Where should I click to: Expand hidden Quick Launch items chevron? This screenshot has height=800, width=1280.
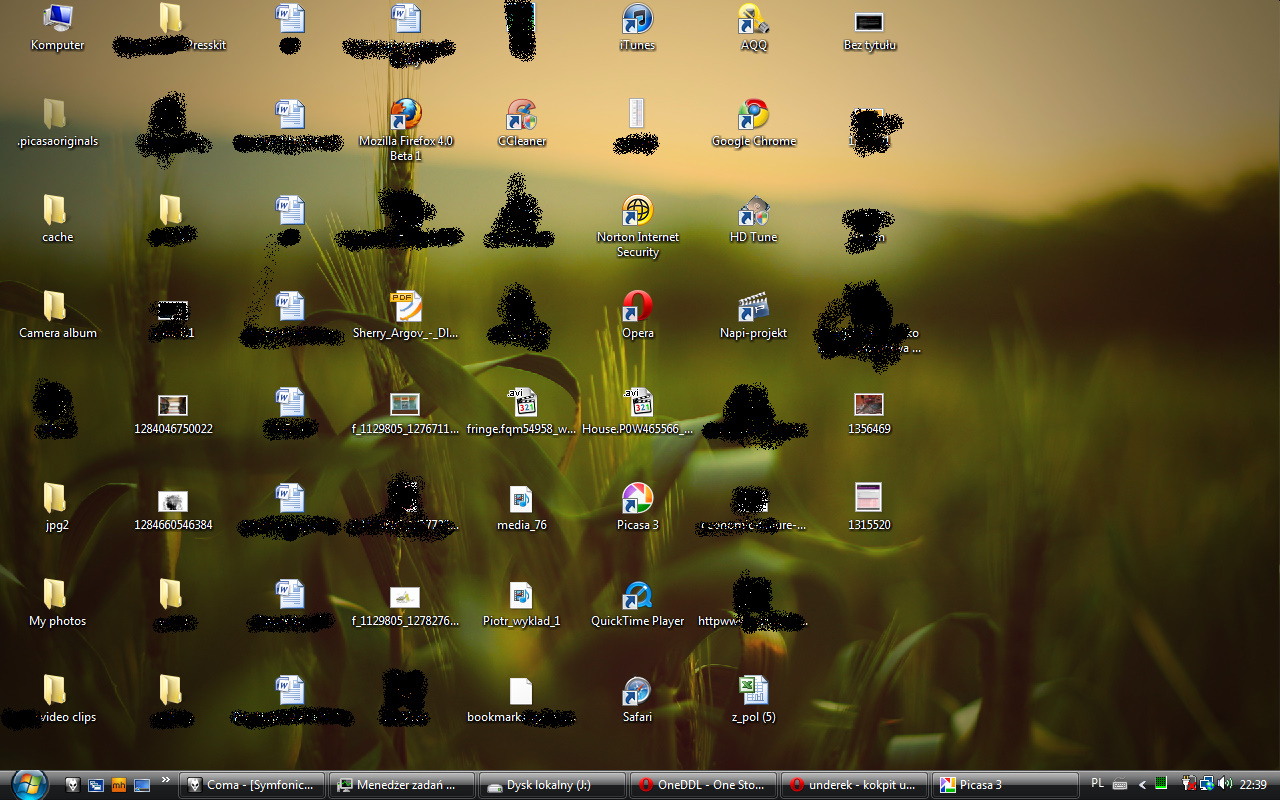coord(166,781)
